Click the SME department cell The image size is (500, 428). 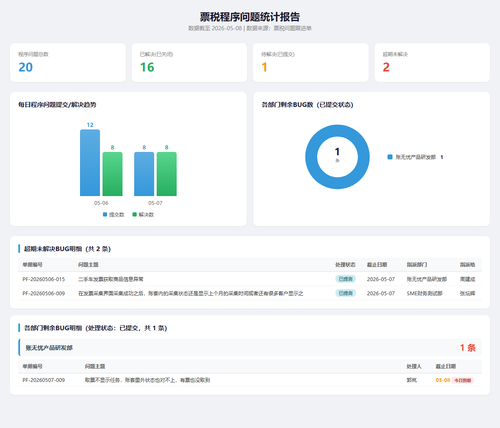click(x=424, y=293)
